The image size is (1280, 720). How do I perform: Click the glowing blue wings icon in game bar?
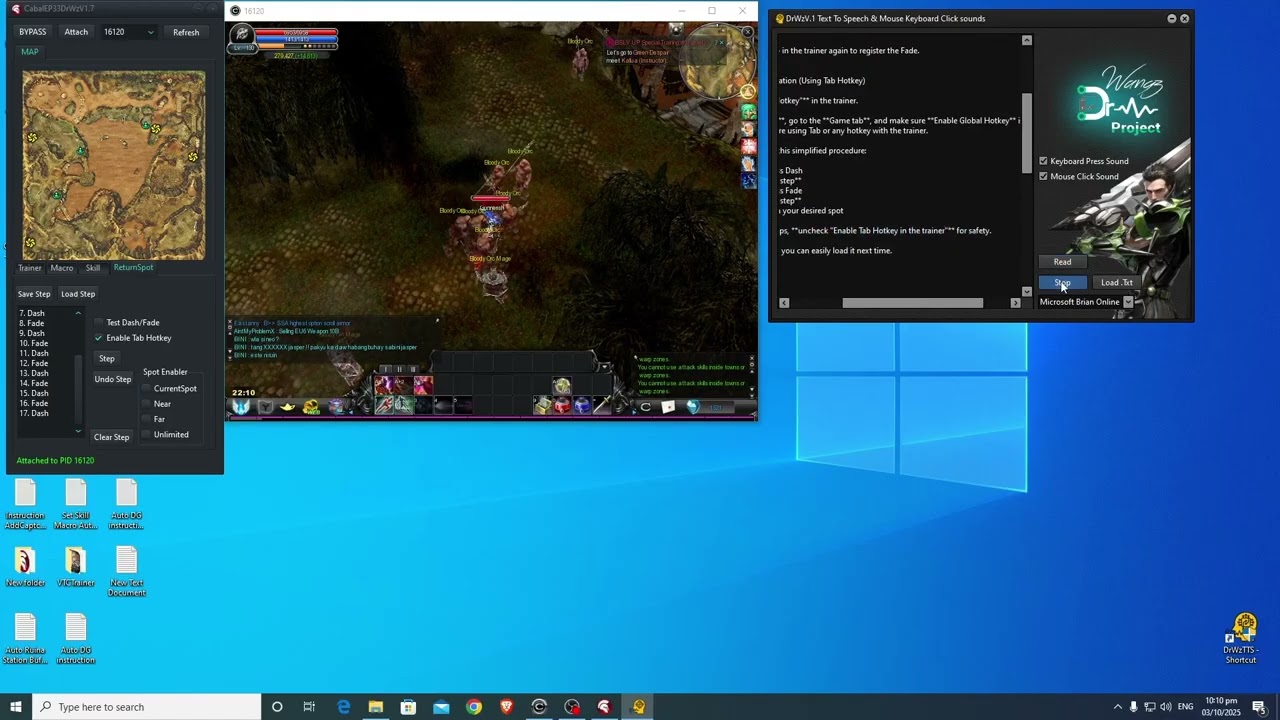pos(241,406)
